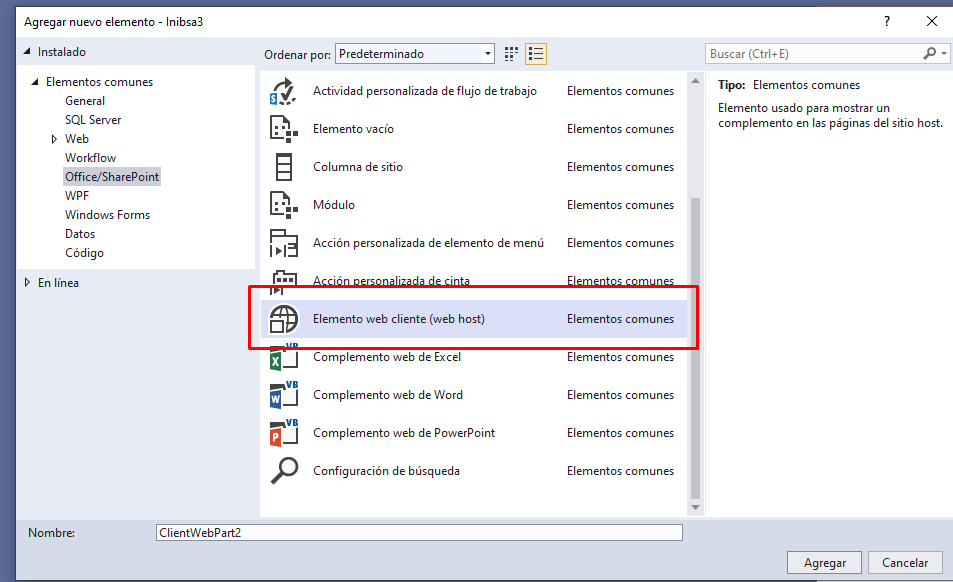
Task: Collapse the Elementos comunes tree node
Action: coord(36,82)
